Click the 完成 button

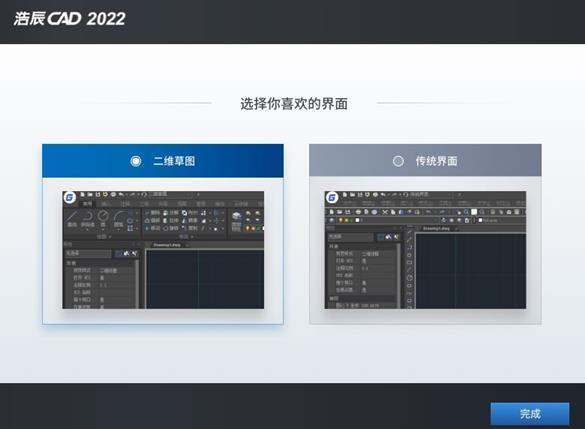point(530,413)
